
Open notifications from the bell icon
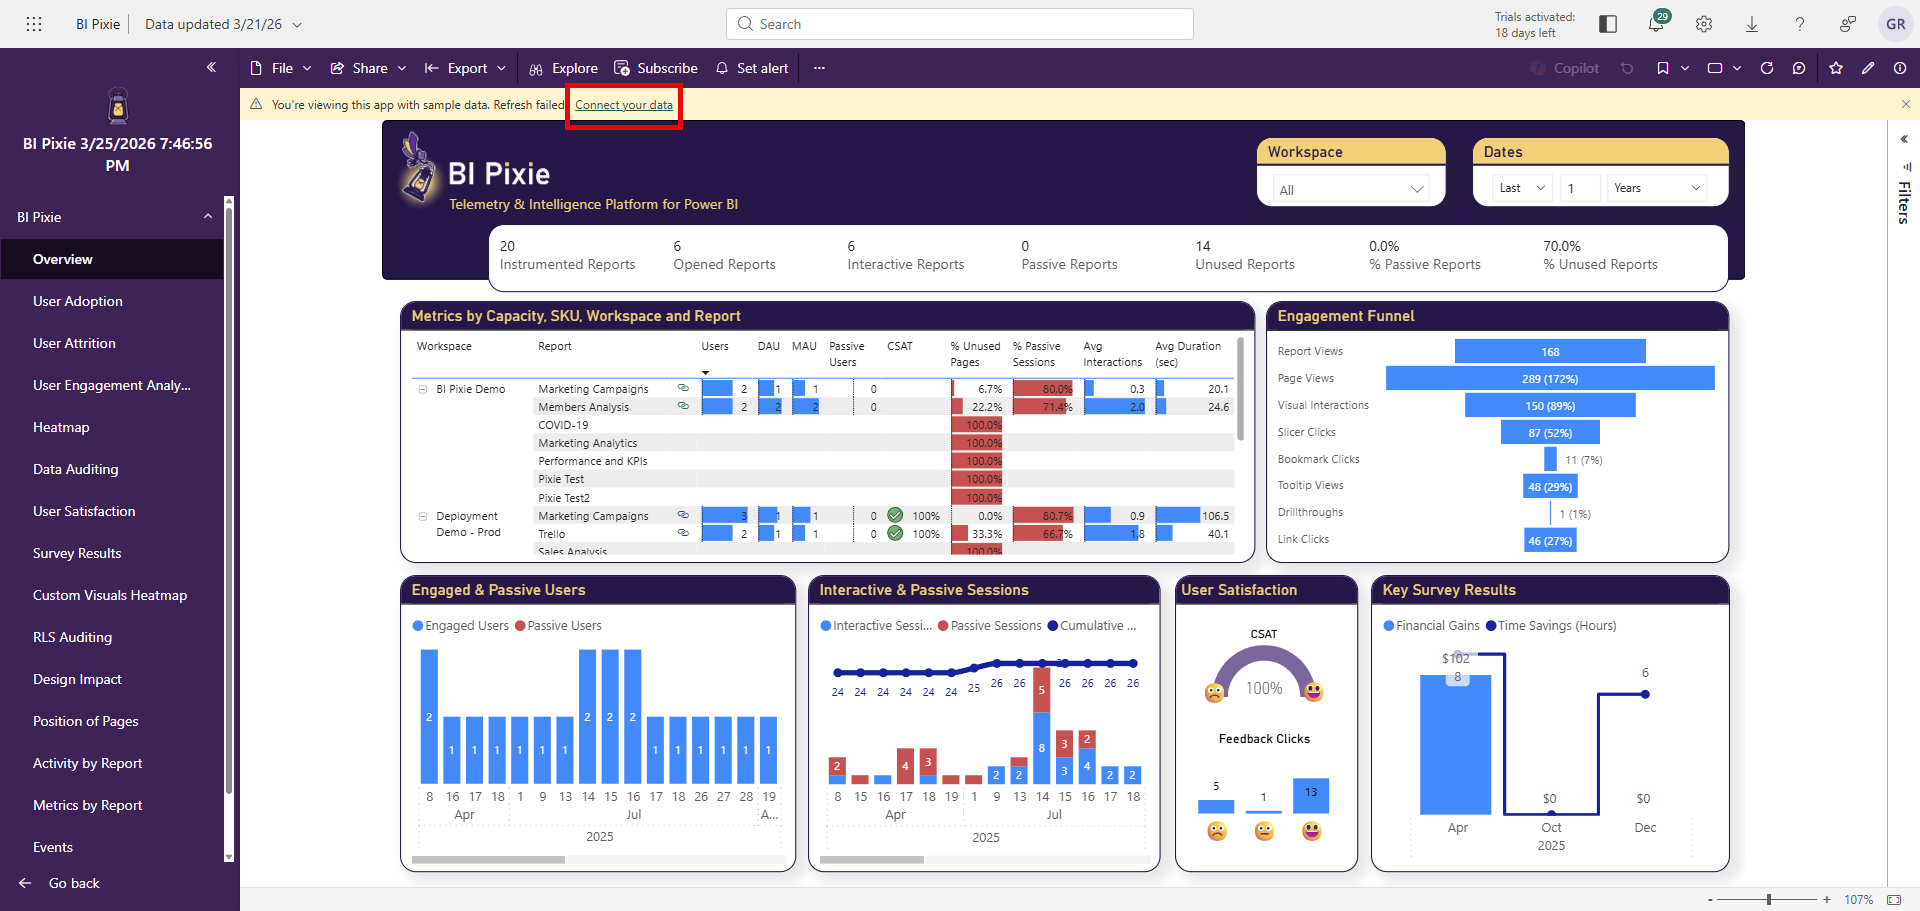click(1657, 23)
